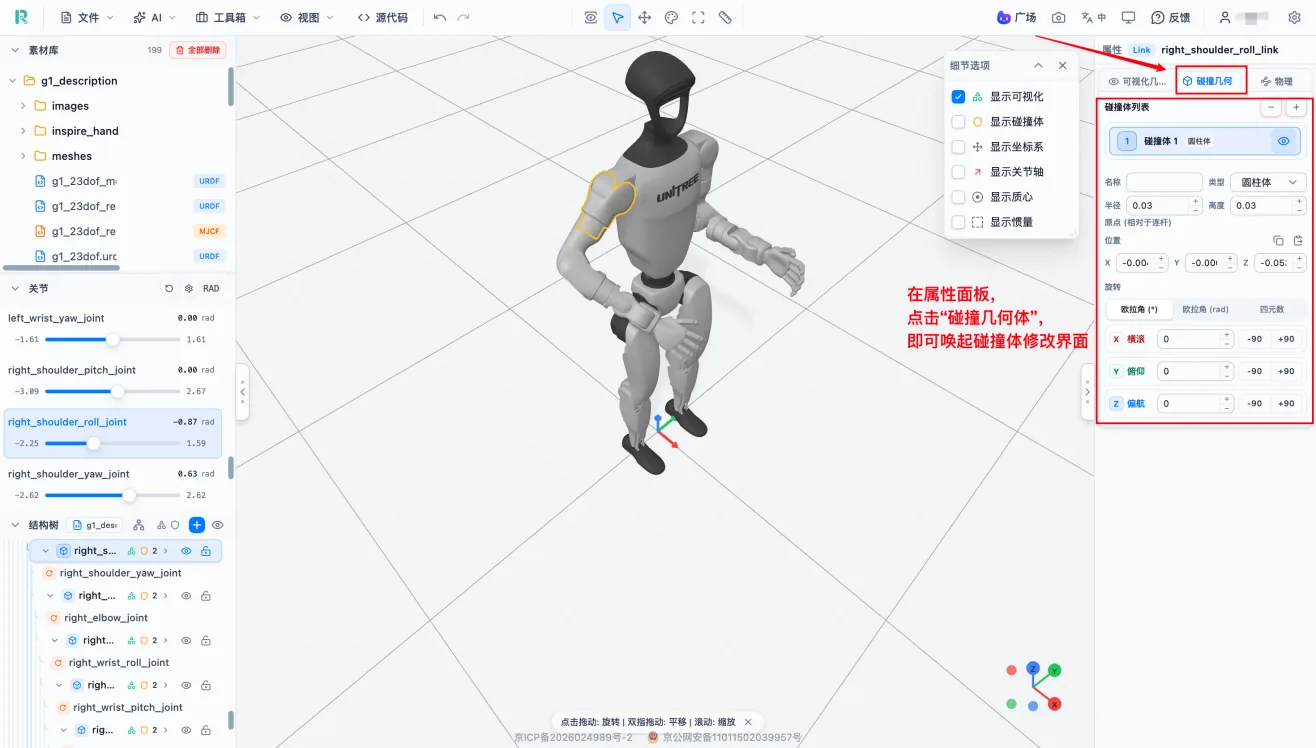
Task: Close the 细节选项 panel
Action: tap(1062, 65)
